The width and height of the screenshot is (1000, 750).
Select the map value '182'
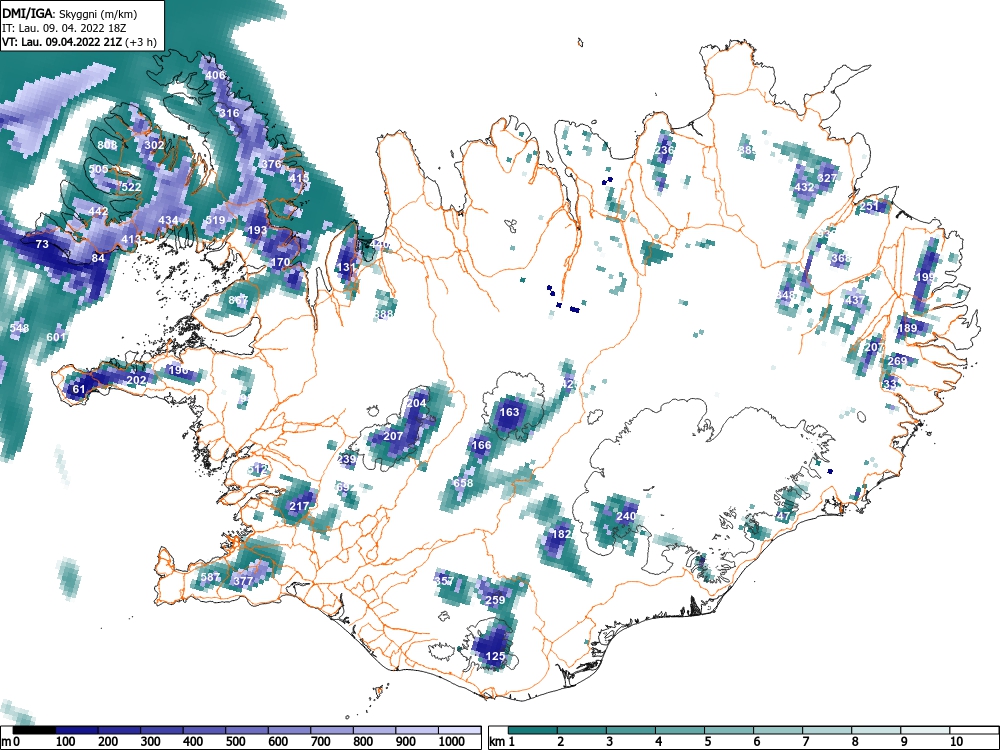point(561,534)
